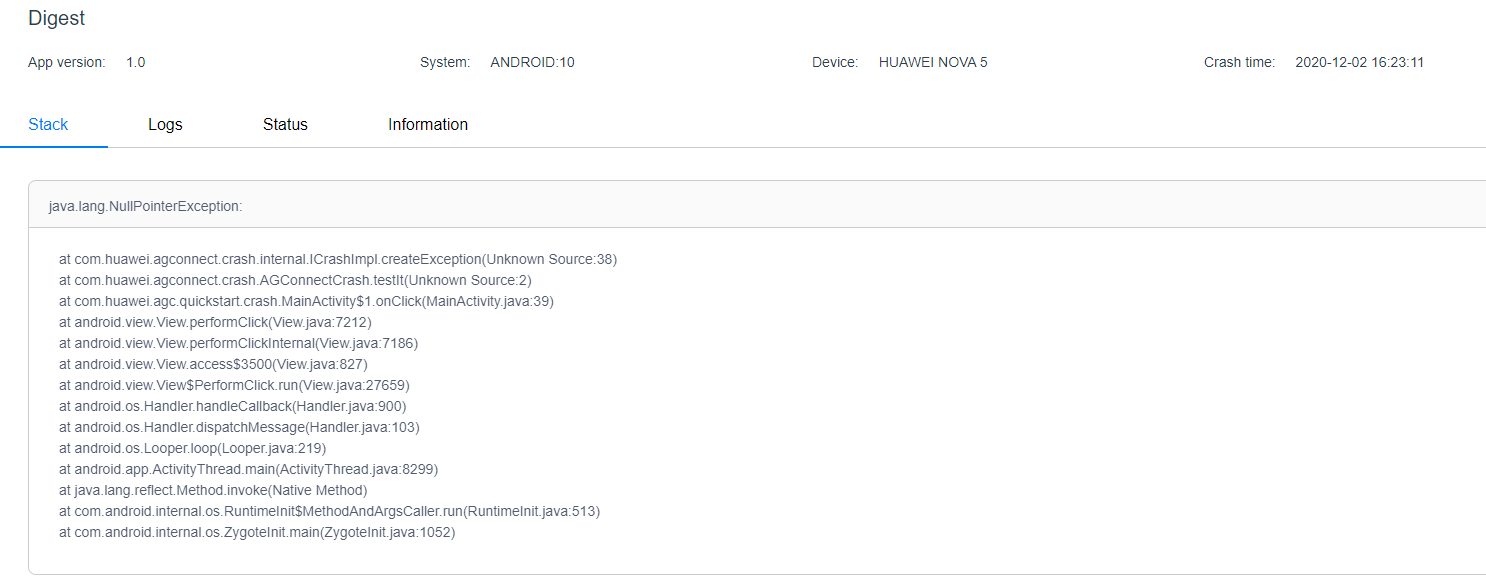Click the View.performClick(View.java:7212) line
Viewport: 1486px width, 583px height.
(x=215, y=322)
